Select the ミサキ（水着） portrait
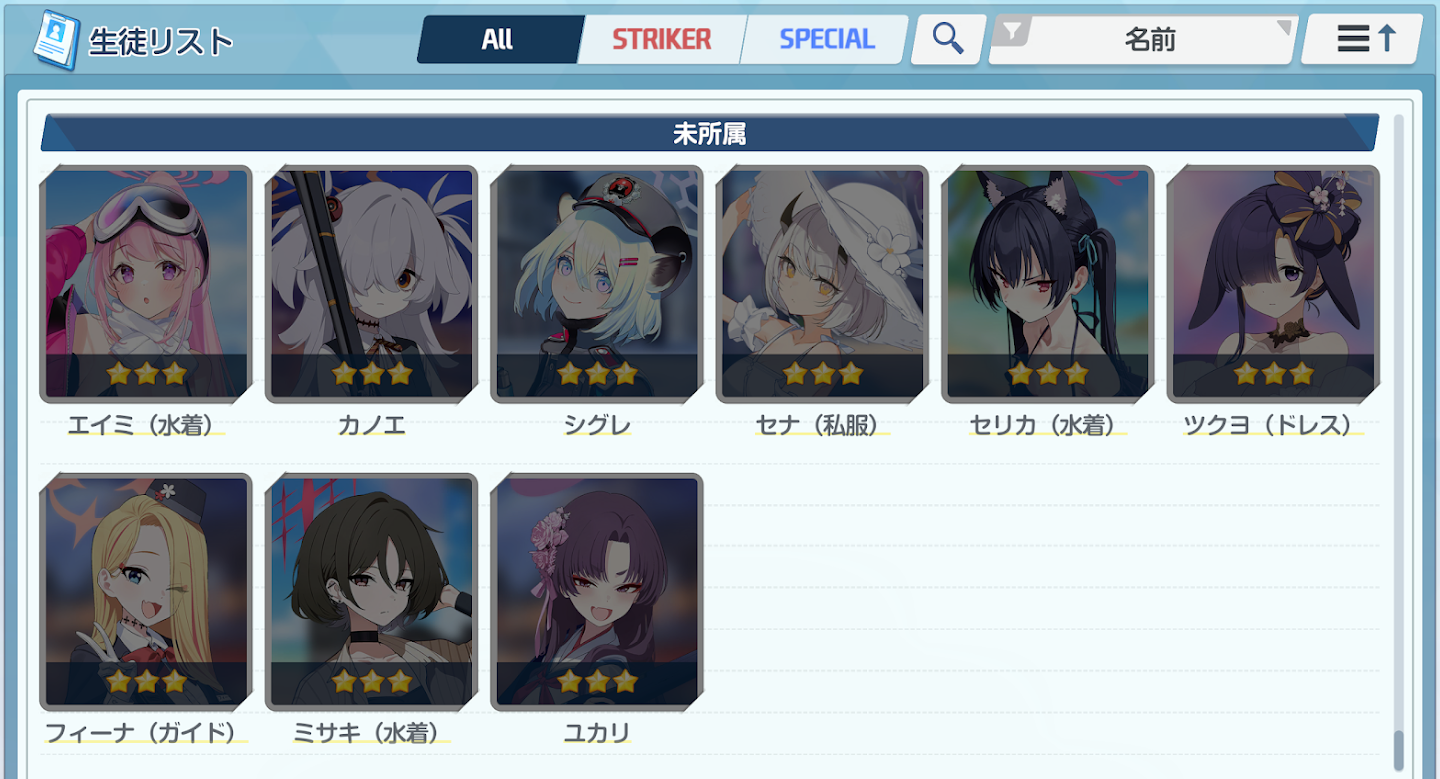1440x779 pixels. coord(372,592)
